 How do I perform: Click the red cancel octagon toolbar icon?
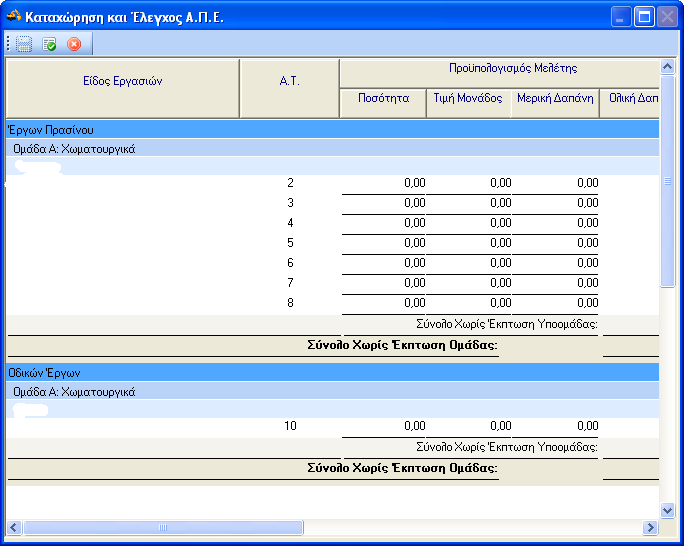pyautogui.click(x=74, y=44)
